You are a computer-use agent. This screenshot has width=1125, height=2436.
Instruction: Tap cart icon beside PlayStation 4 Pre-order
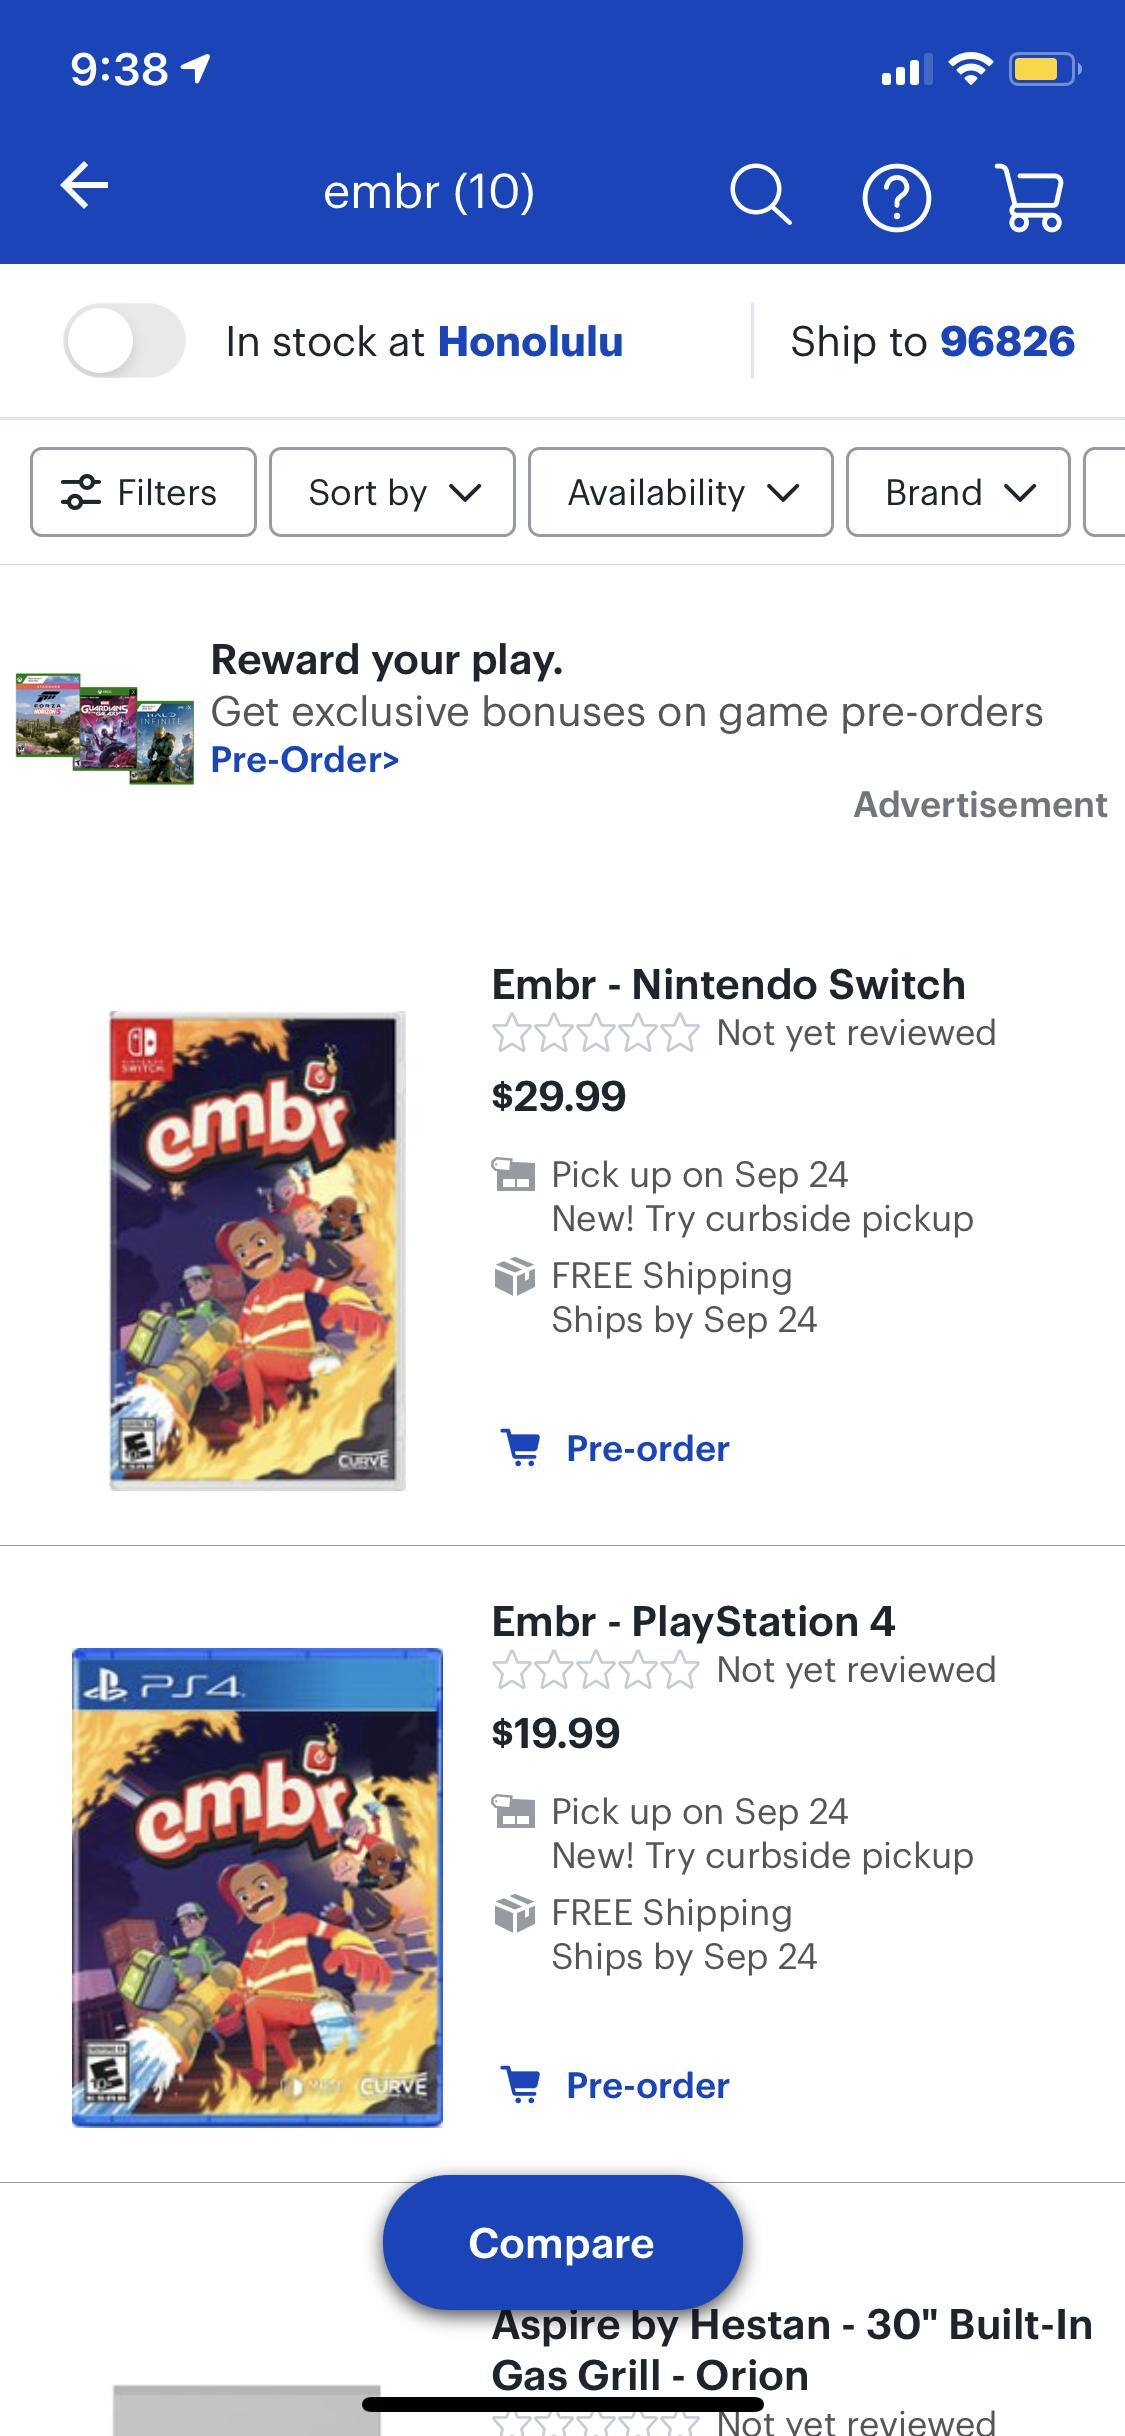520,2084
